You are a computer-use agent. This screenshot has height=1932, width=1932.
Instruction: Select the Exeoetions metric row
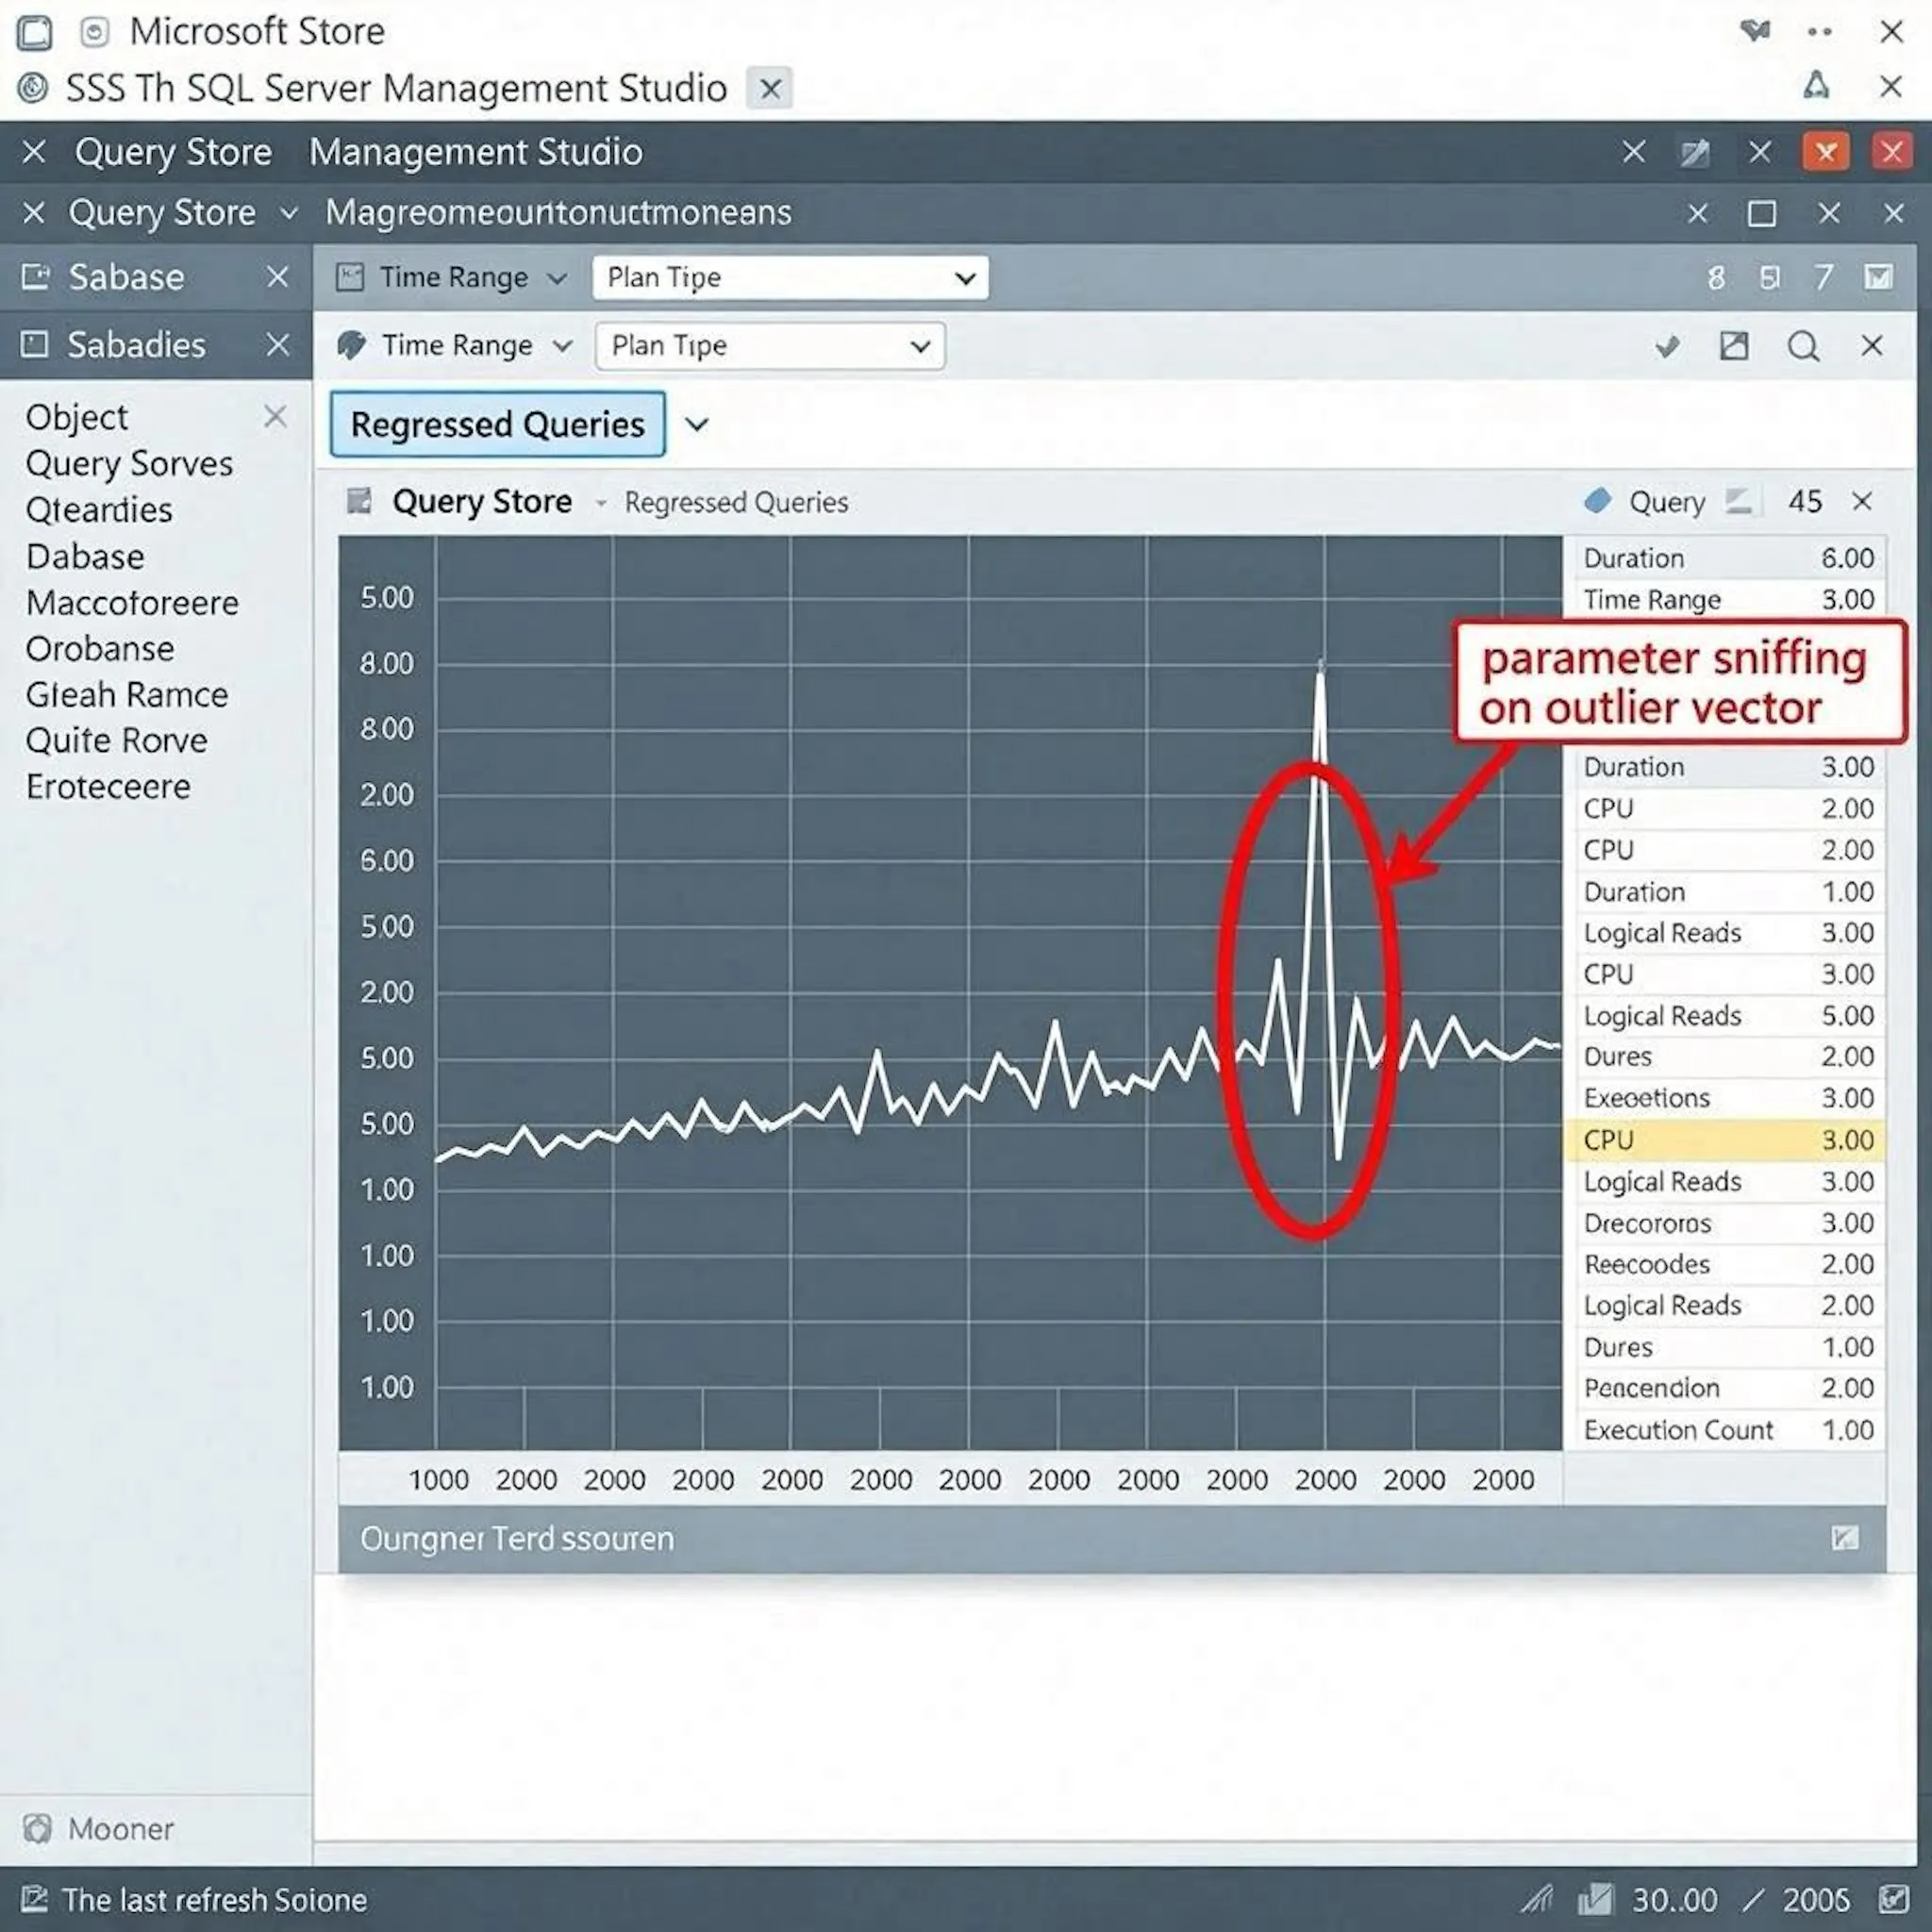[1726, 1098]
